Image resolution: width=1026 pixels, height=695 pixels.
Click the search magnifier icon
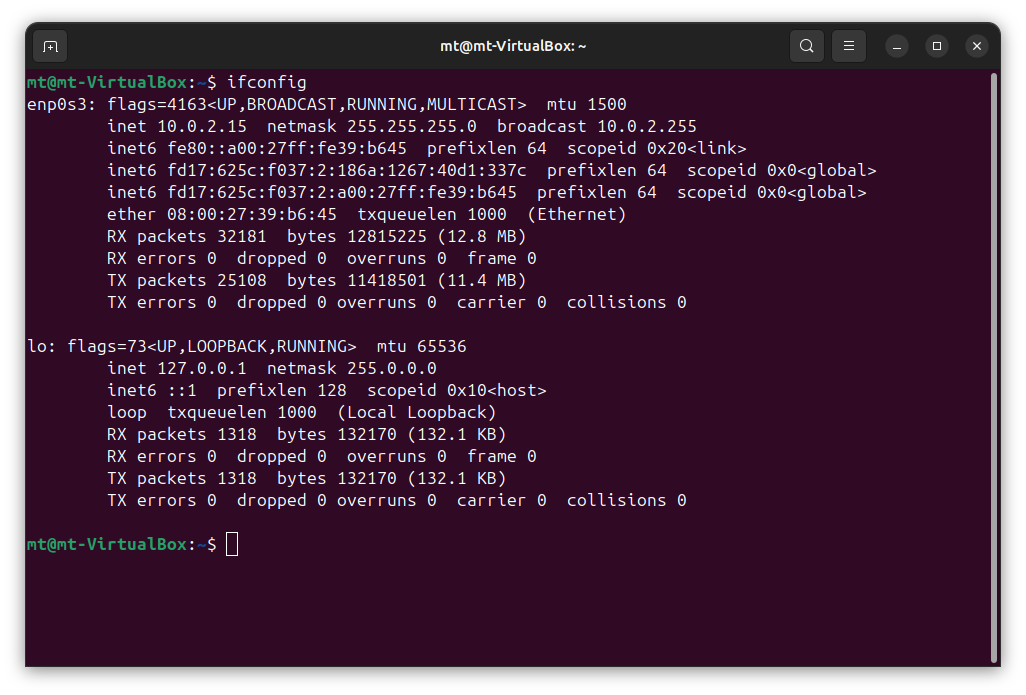pos(806,46)
